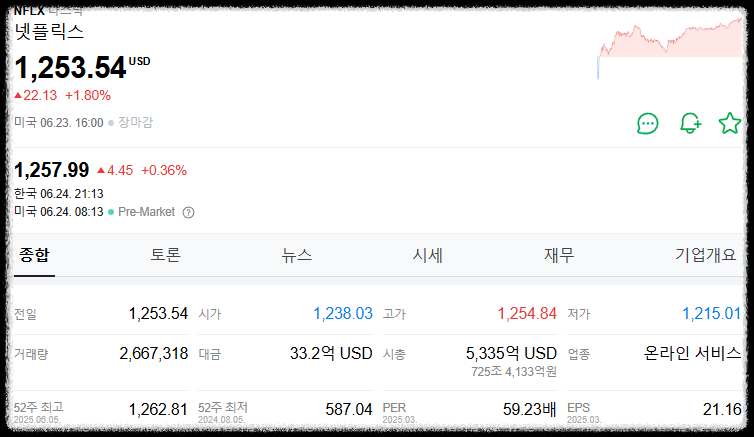Click the 업종 value 온라인 서비스

[692, 353]
